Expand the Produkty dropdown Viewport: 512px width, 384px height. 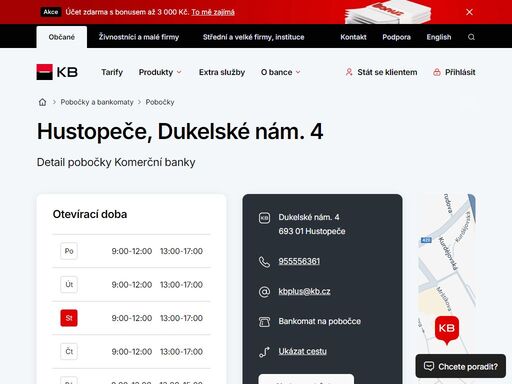(160, 72)
